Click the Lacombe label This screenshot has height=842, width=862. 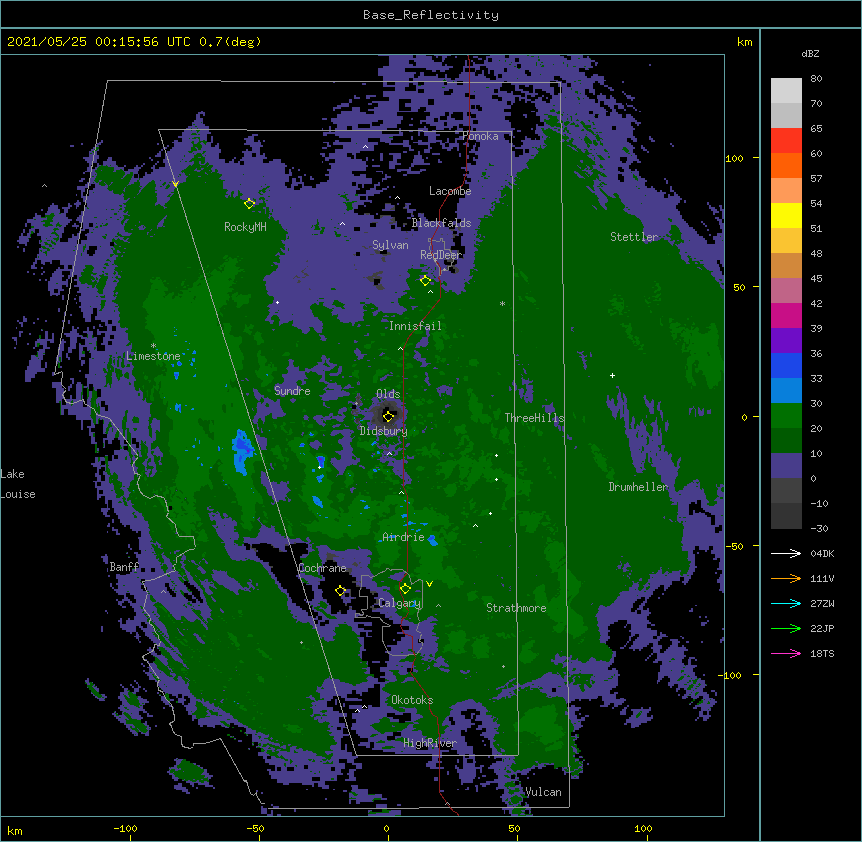pyautogui.click(x=450, y=191)
